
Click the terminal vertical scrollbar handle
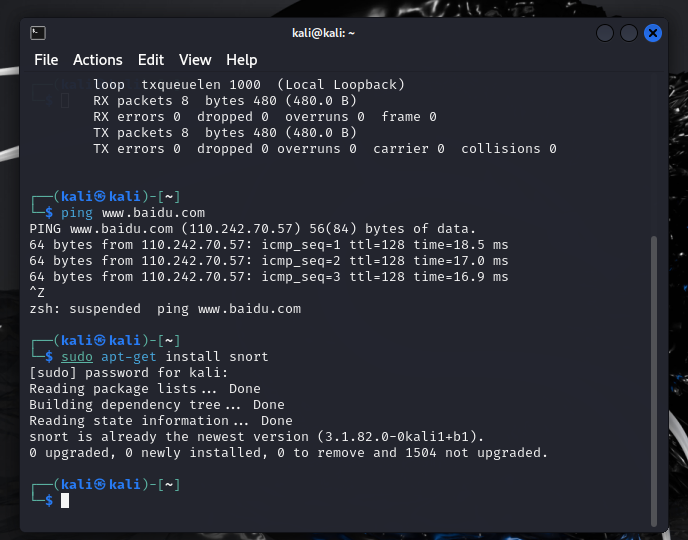click(x=654, y=381)
